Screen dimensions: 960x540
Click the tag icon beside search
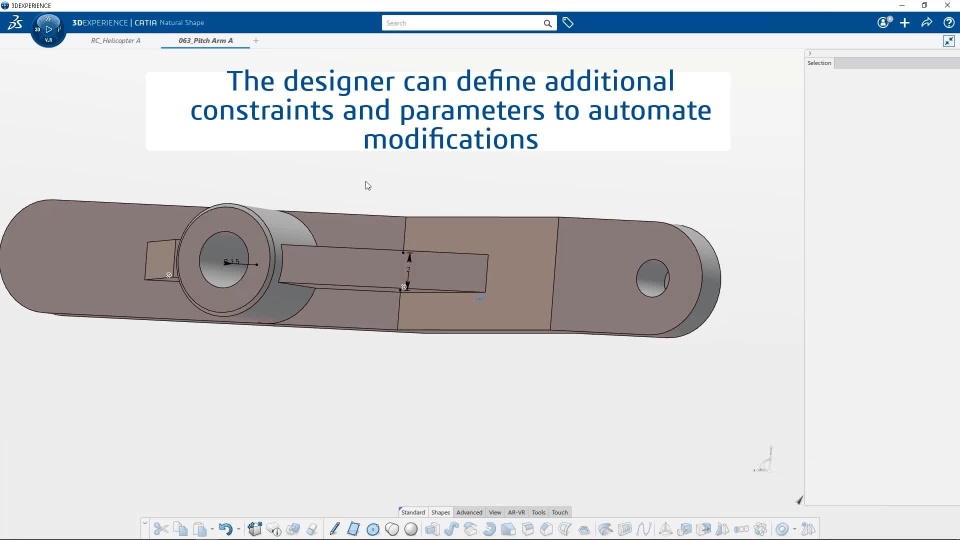pyautogui.click(x=568, y=23)
